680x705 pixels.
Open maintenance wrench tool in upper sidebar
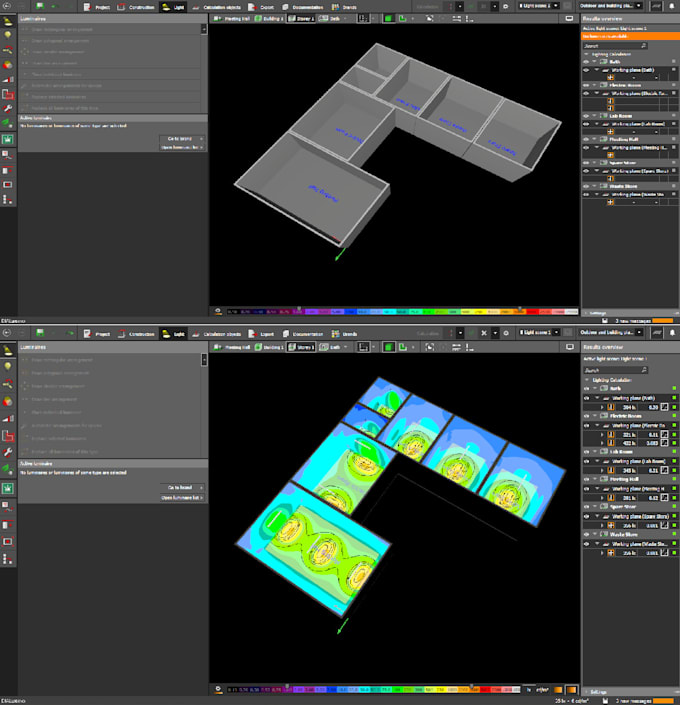click(8, 108)
